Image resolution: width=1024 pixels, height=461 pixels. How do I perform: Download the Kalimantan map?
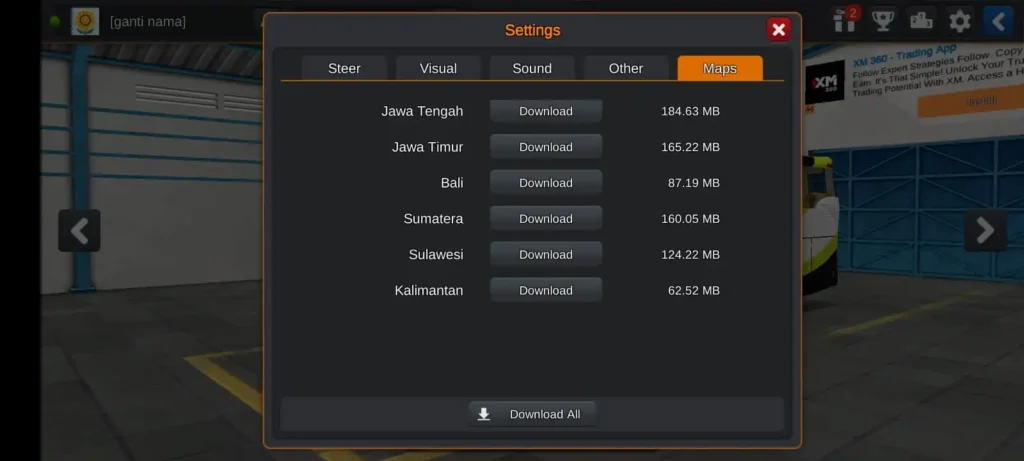546,291
